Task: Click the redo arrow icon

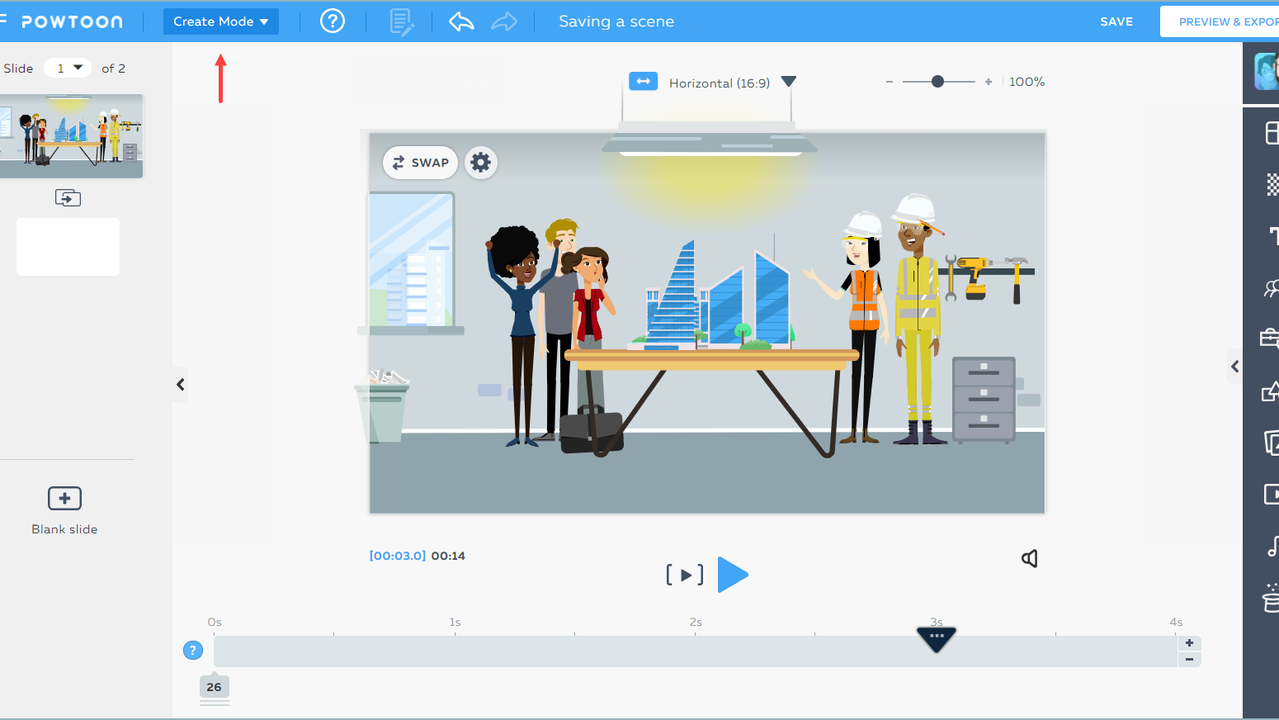Action: click(504, 21)
